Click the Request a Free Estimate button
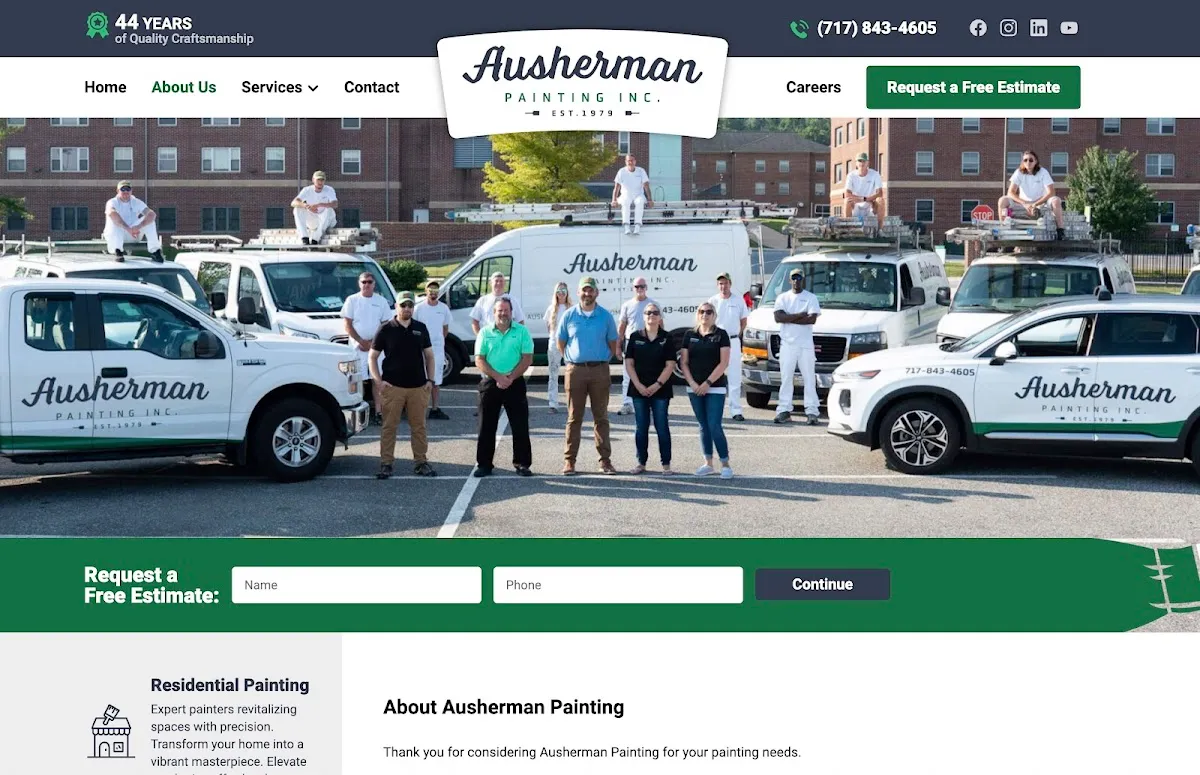 pos(973,87)
